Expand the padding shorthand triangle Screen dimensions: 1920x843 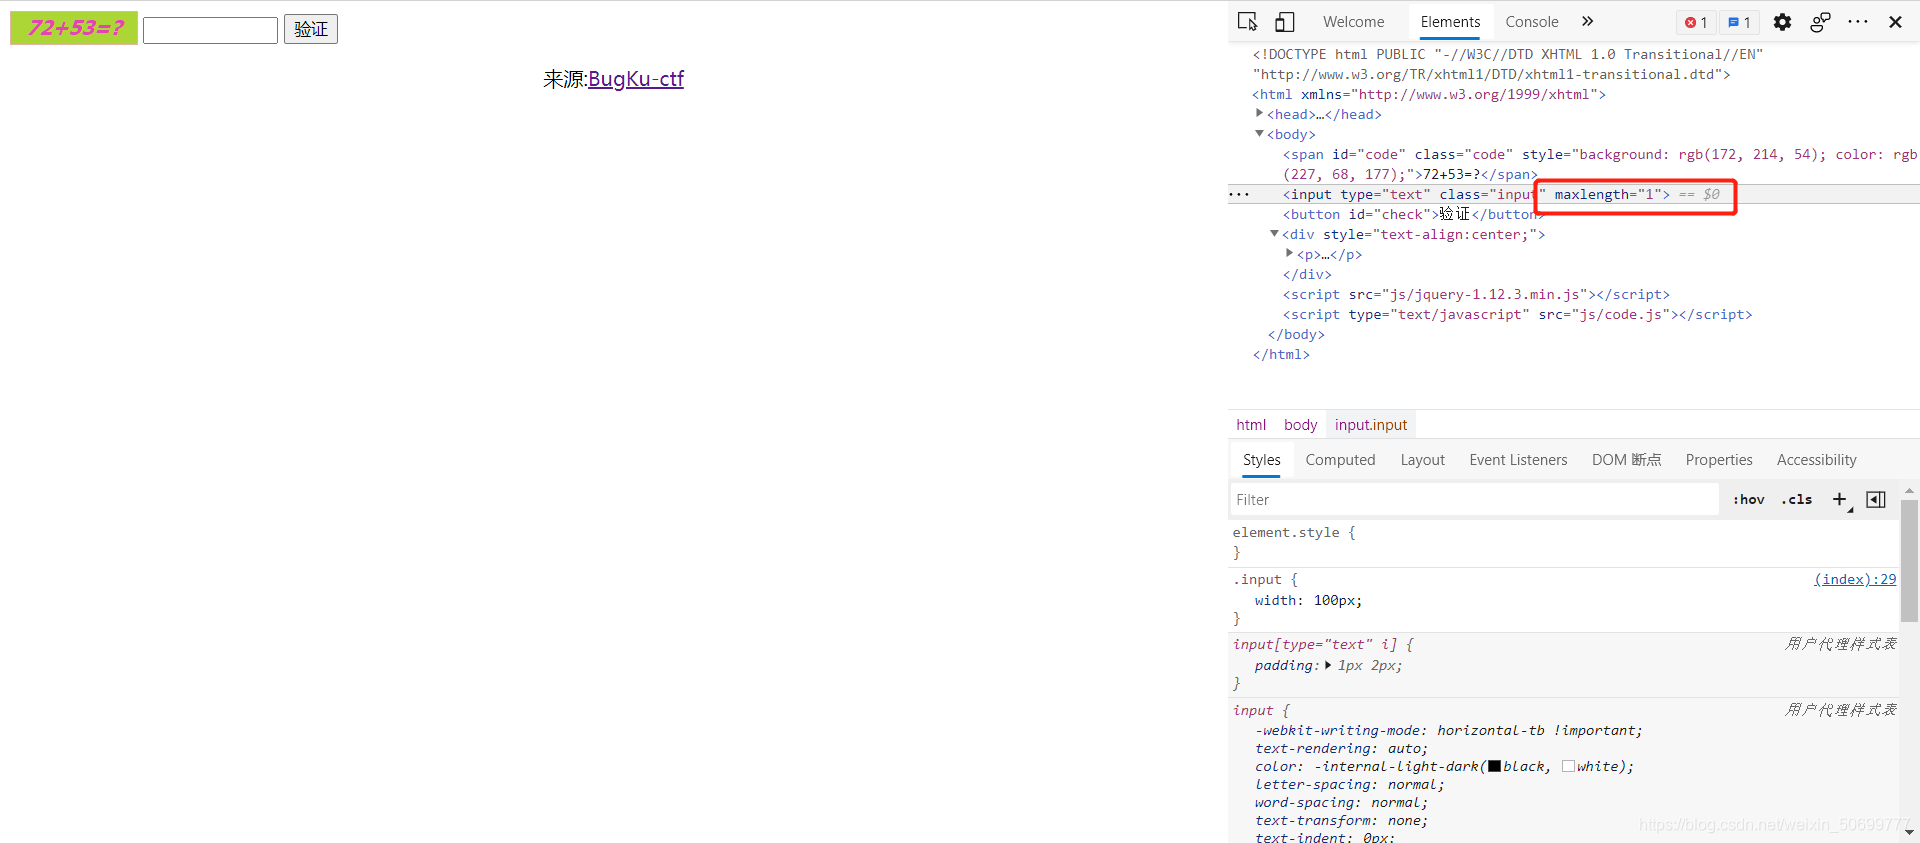(x=1328, y=665)
